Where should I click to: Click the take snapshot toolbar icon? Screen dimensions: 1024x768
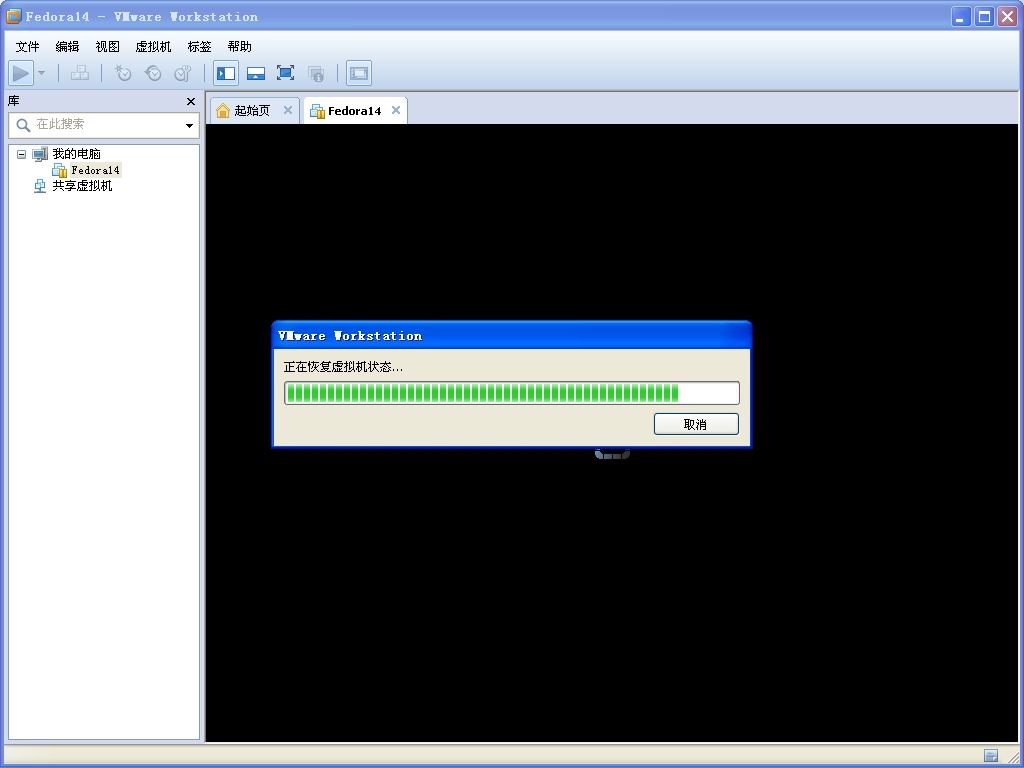(123, 73)
